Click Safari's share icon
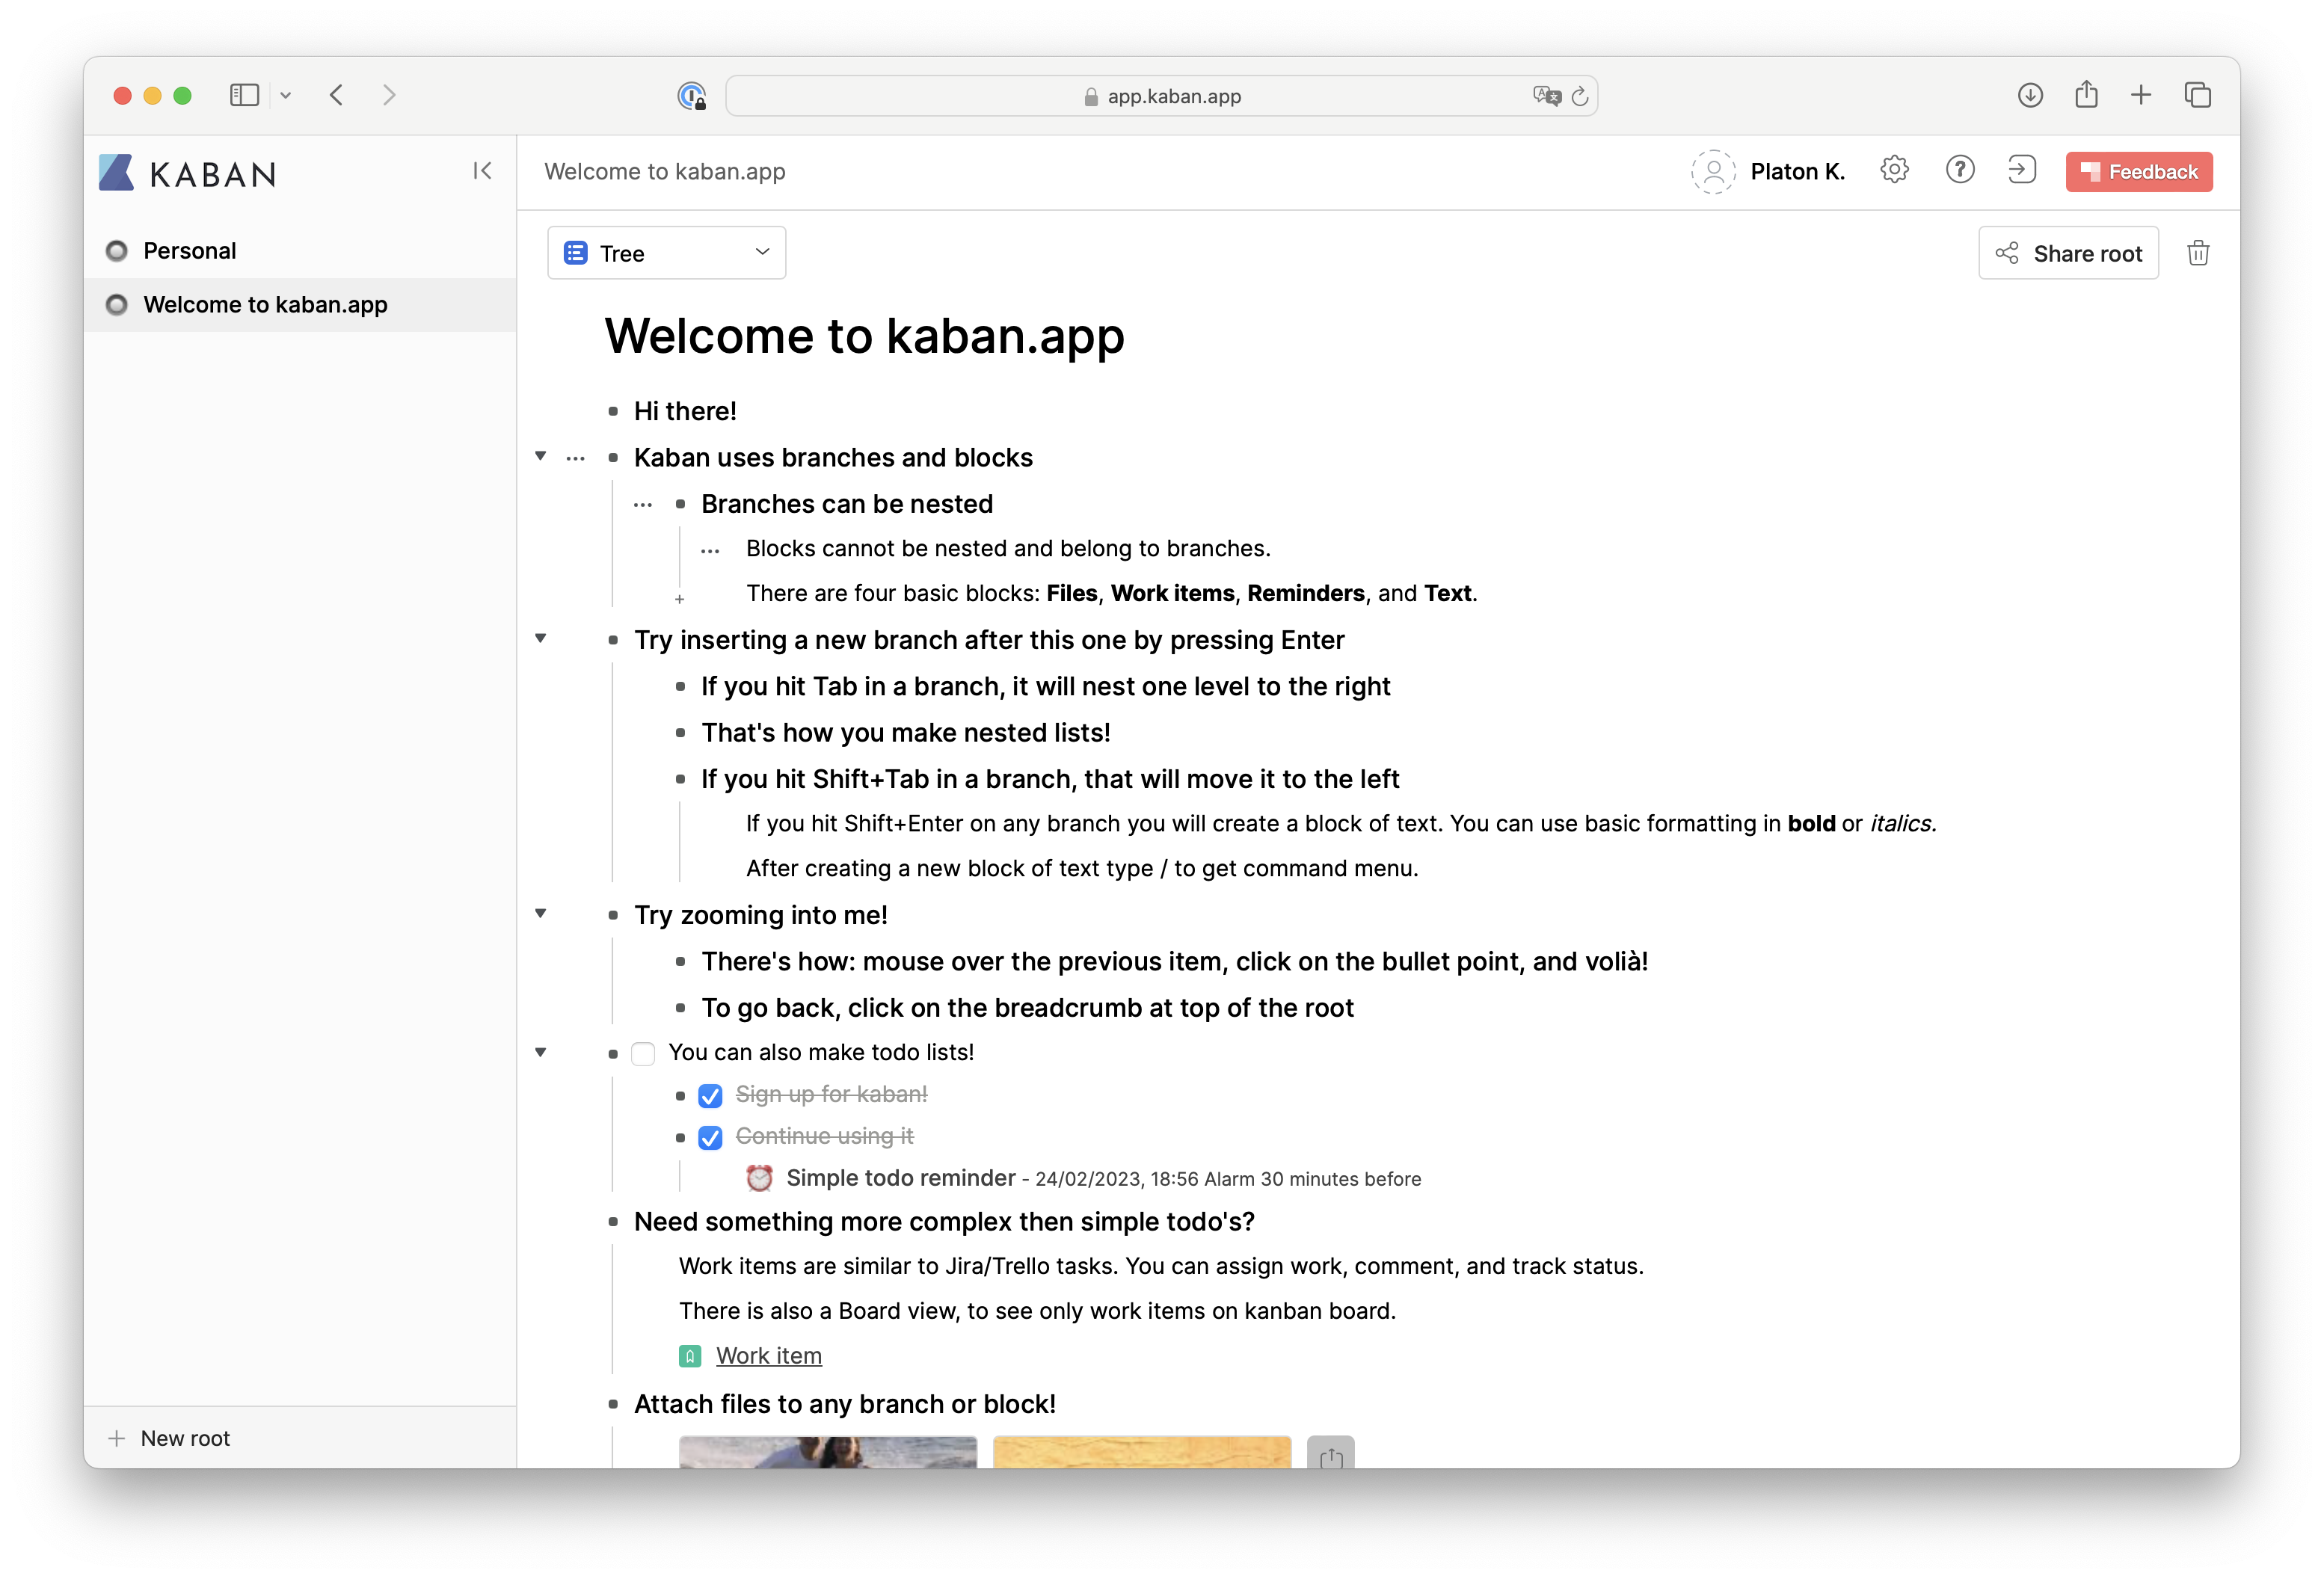The image size is (2324, 1579). (2086, 94)
